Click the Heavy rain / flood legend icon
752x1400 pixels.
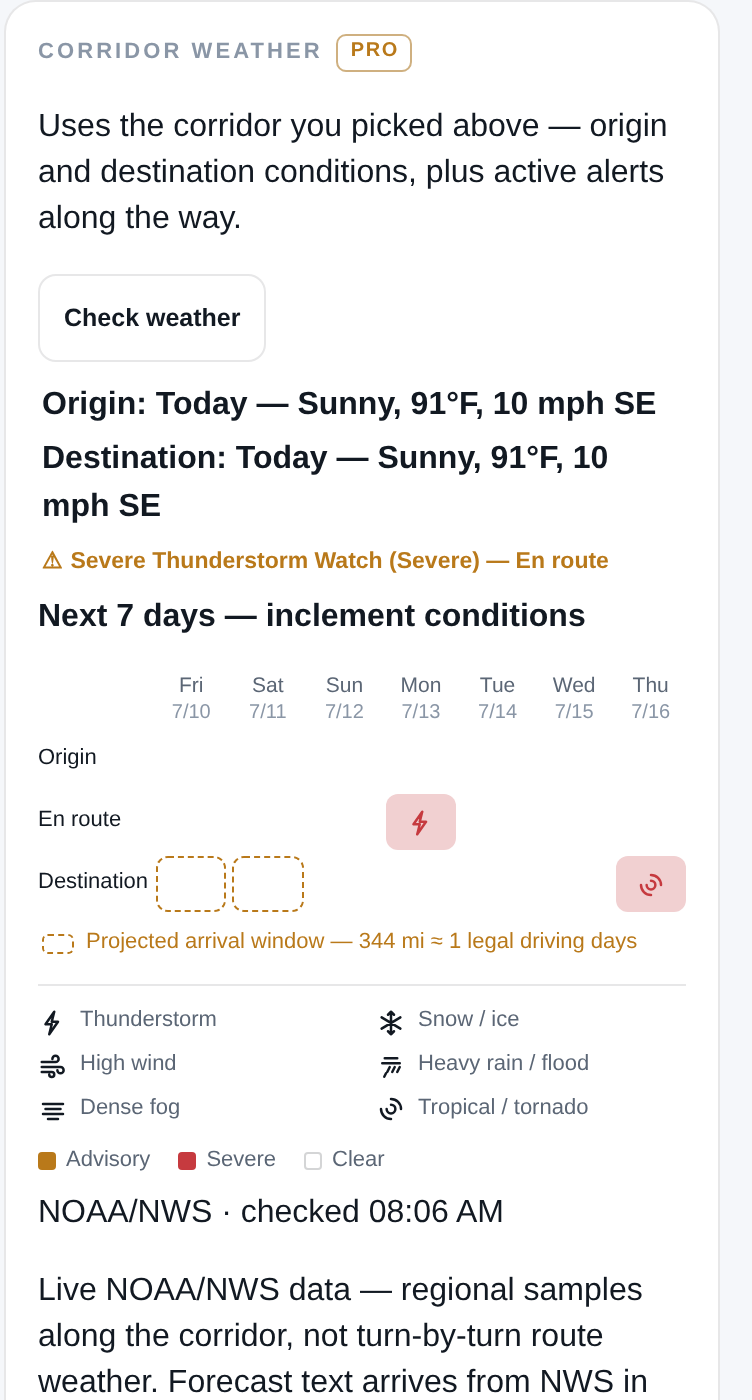point(390,1066)
